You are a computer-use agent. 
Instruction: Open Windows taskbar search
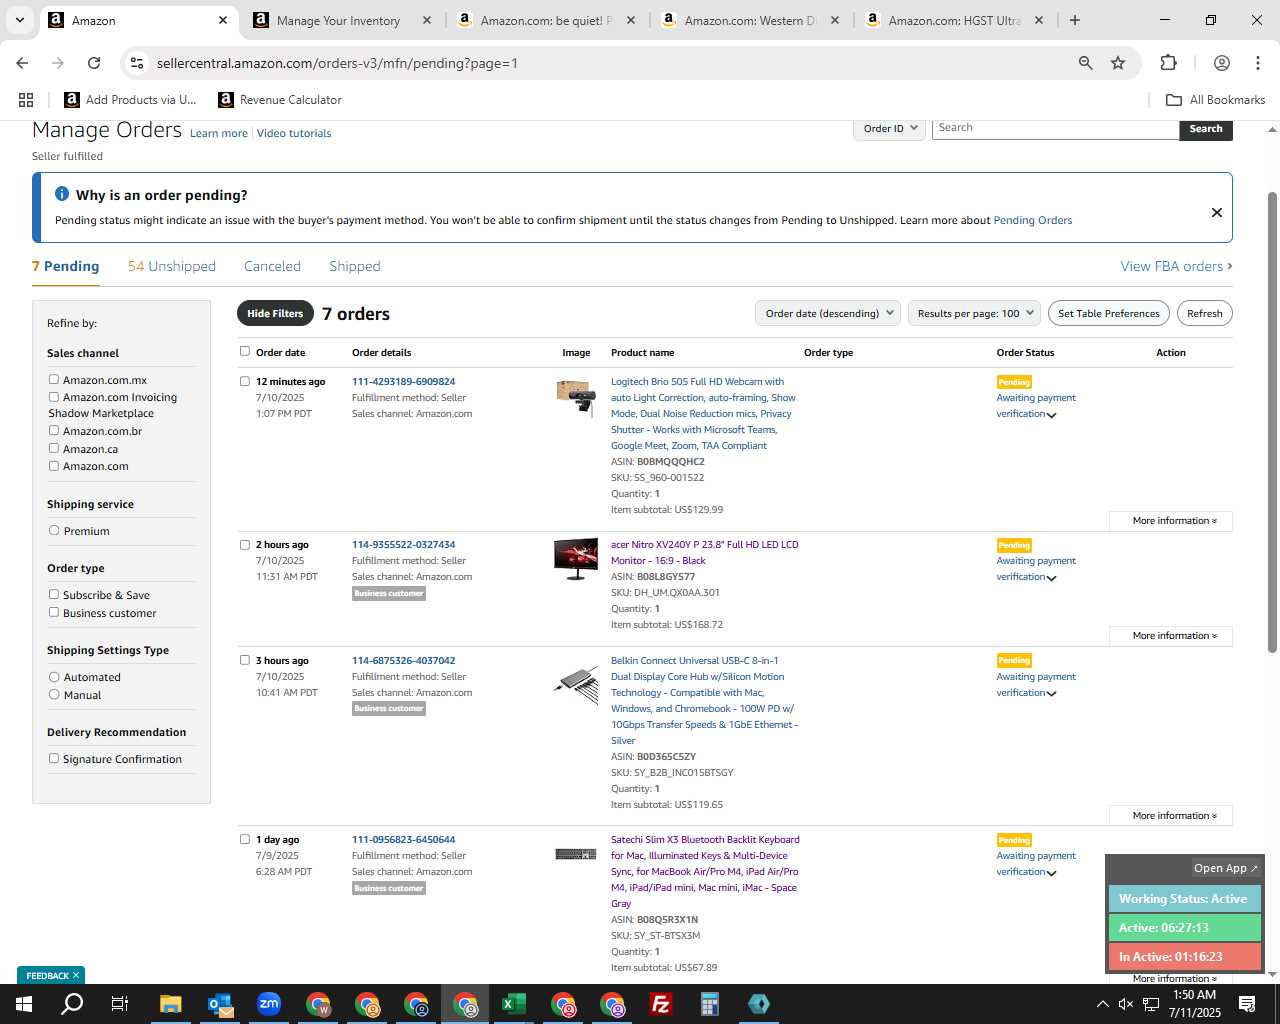click(x=72, y=1004)
